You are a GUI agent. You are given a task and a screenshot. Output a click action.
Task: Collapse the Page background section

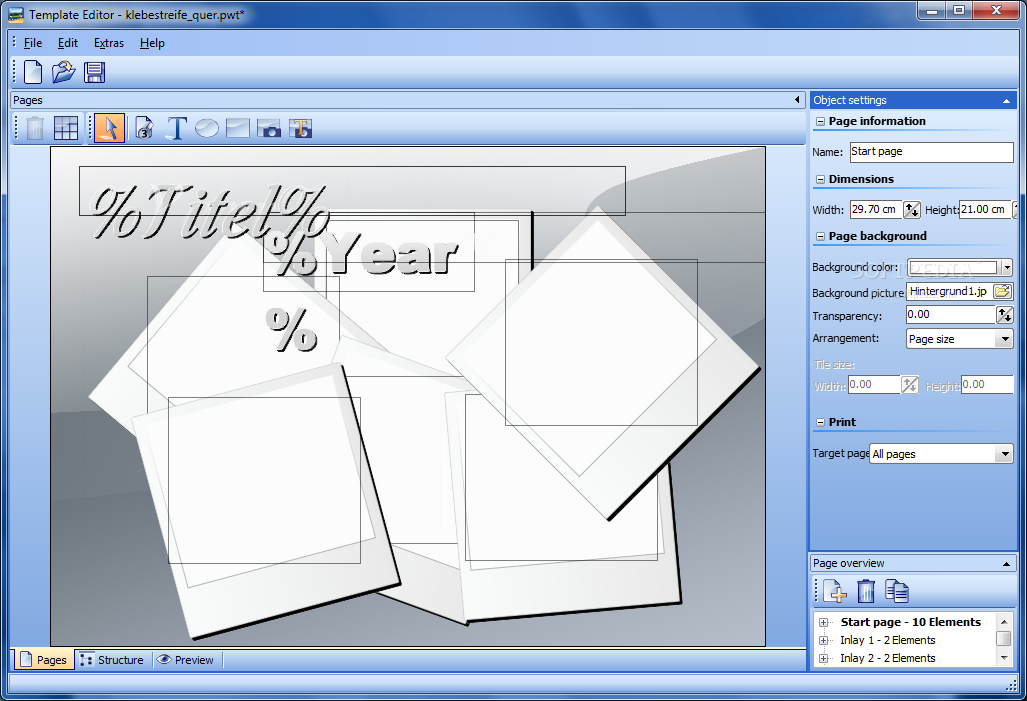pyautogui.click(x=820, y=237)
